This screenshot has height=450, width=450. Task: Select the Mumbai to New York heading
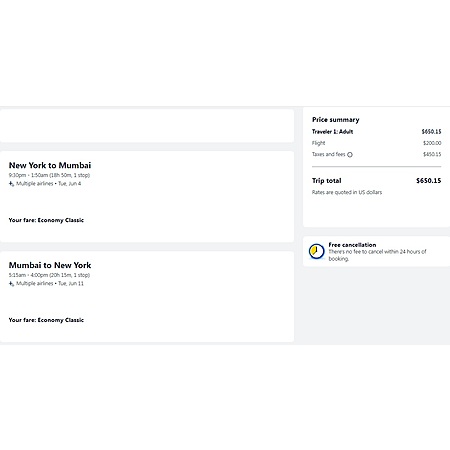[50, 265]
